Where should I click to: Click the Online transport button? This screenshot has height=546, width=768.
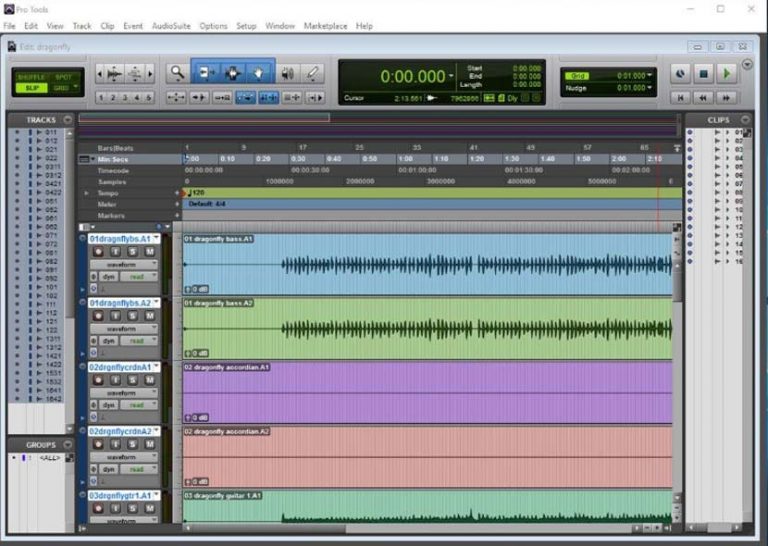click(680, 74)
